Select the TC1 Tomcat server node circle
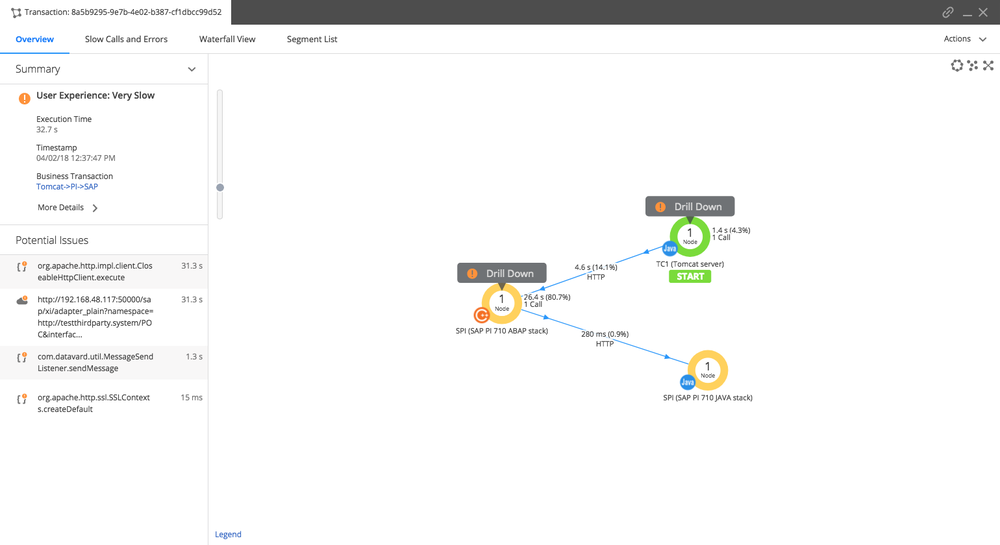 (x=689, y=236)
